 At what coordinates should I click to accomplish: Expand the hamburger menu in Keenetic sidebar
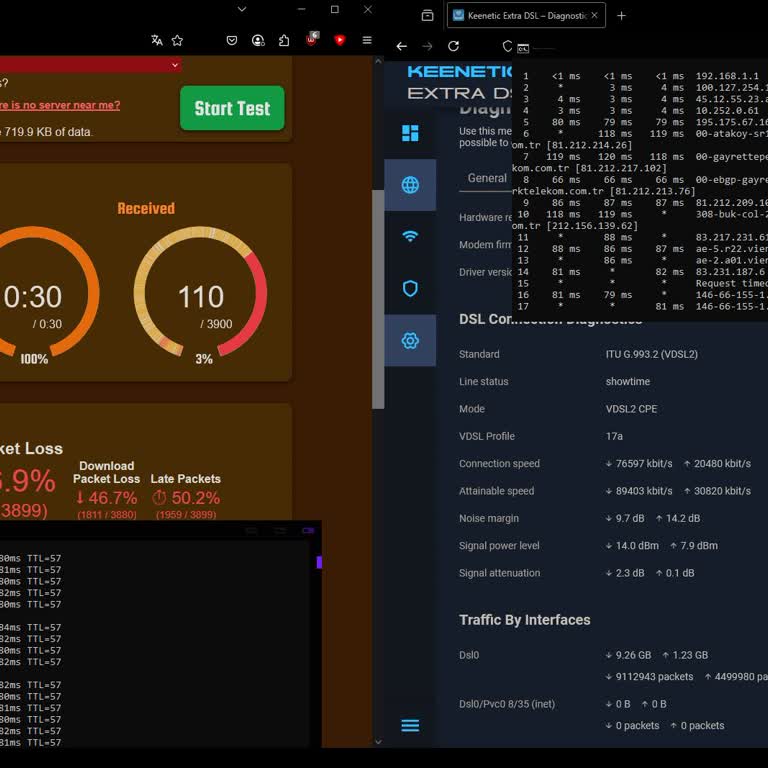(x=410, y=725)
